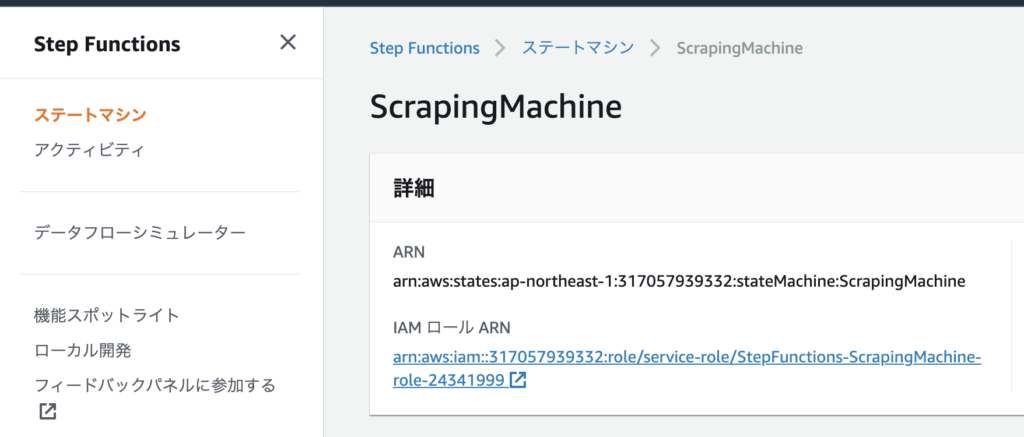Select the state machine ARN value
The image size is (1024, 437).
[x=679, y=282]
